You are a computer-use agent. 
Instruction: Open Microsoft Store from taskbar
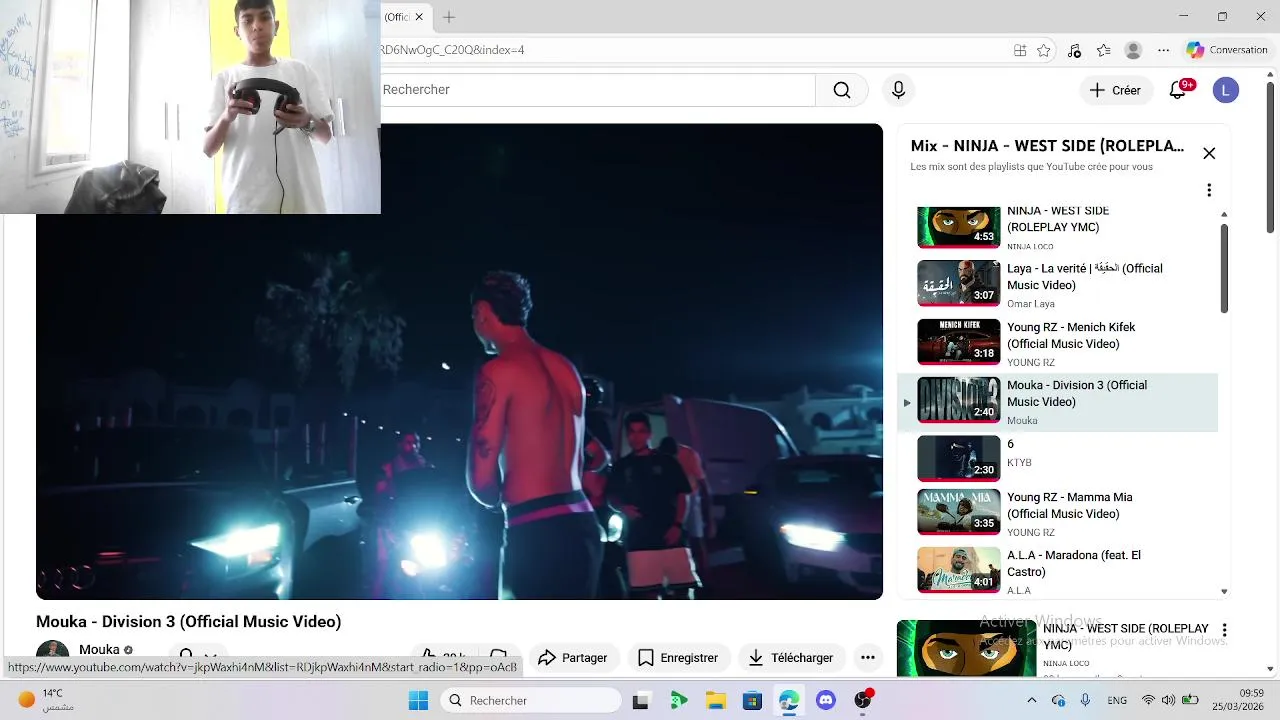752,701
